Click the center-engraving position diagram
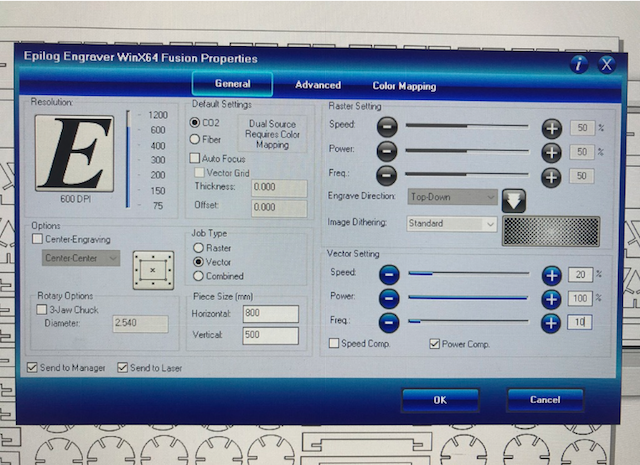The width and height of the screenshot is (640, 465). coord(153,270)
